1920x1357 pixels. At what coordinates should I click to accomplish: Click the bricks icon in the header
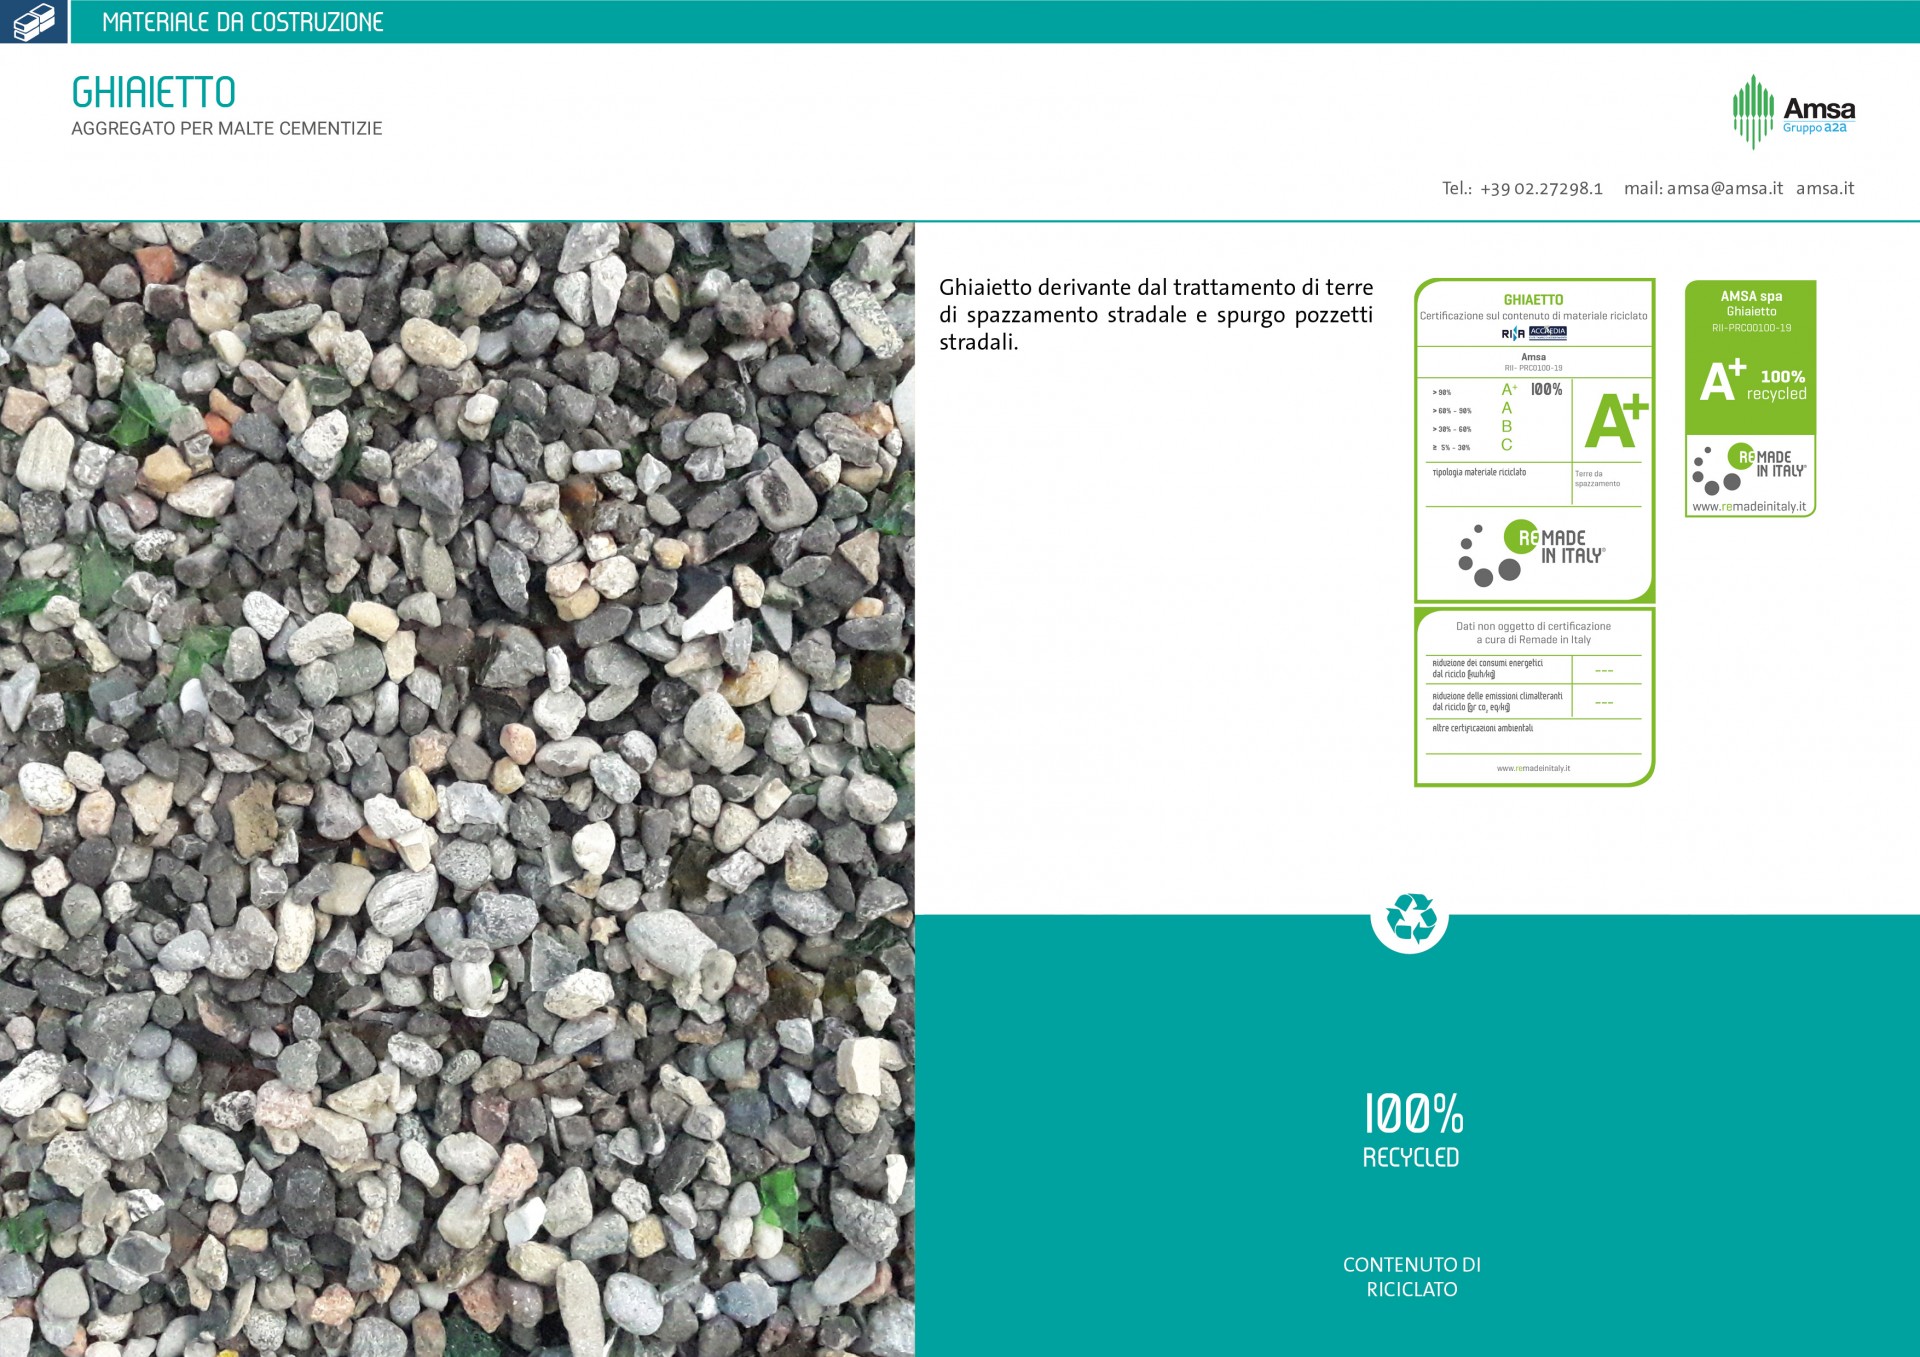pos(33,21)
